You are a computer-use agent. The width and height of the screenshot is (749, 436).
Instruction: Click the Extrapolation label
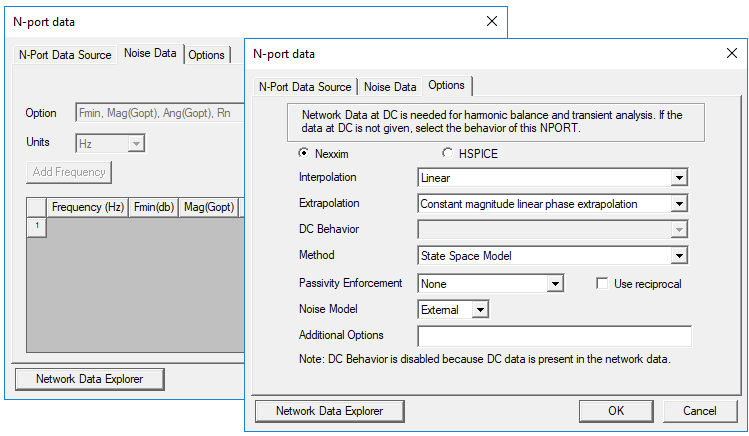point(329,203)
